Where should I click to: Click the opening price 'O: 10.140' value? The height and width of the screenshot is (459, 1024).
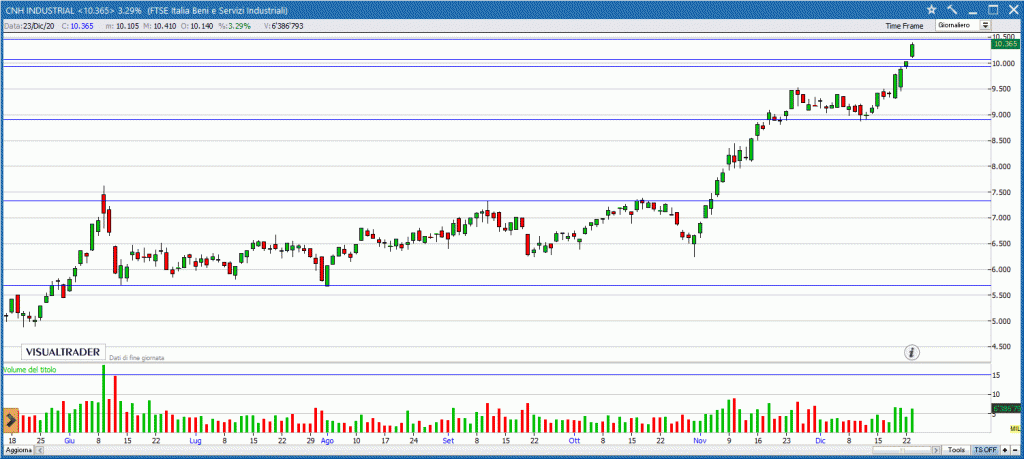(x=197, y=26)
